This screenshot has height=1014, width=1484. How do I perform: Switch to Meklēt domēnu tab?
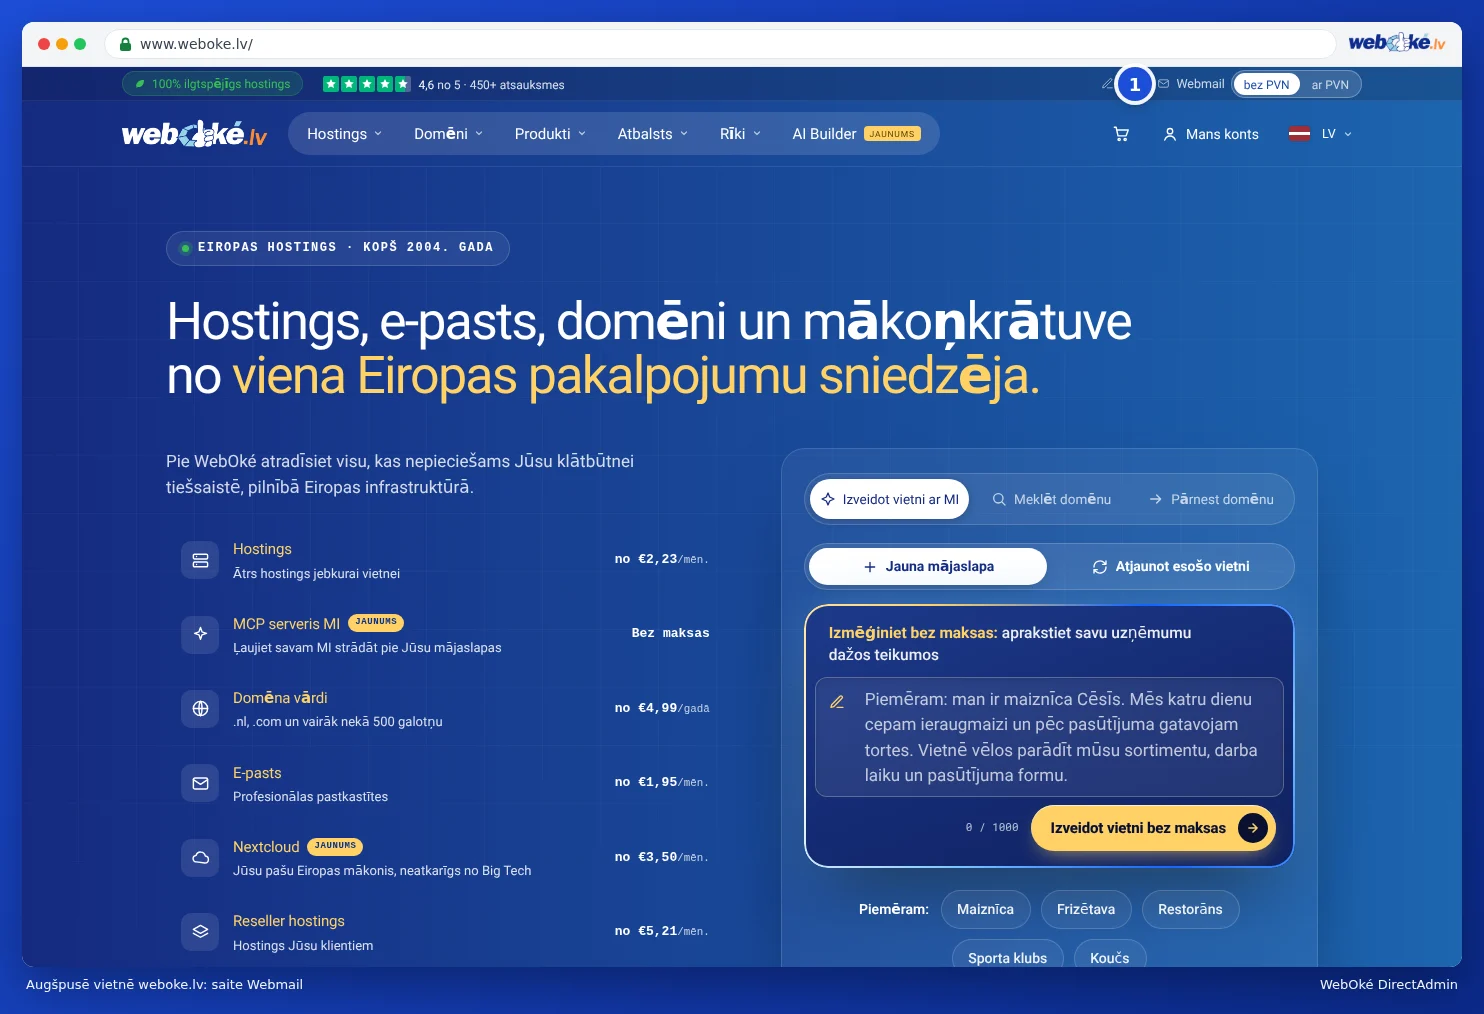1051,499
